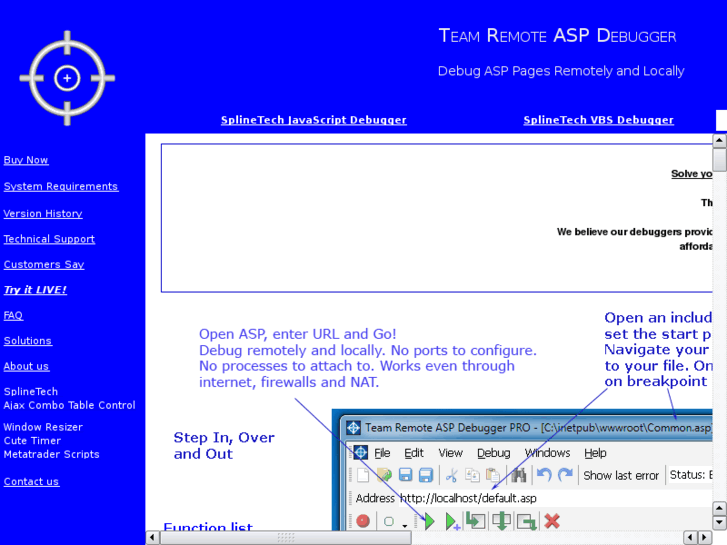
Task: Click the underlined 'Solve yo' heading link
Action: pyautogui.click(x=691, y=173)
